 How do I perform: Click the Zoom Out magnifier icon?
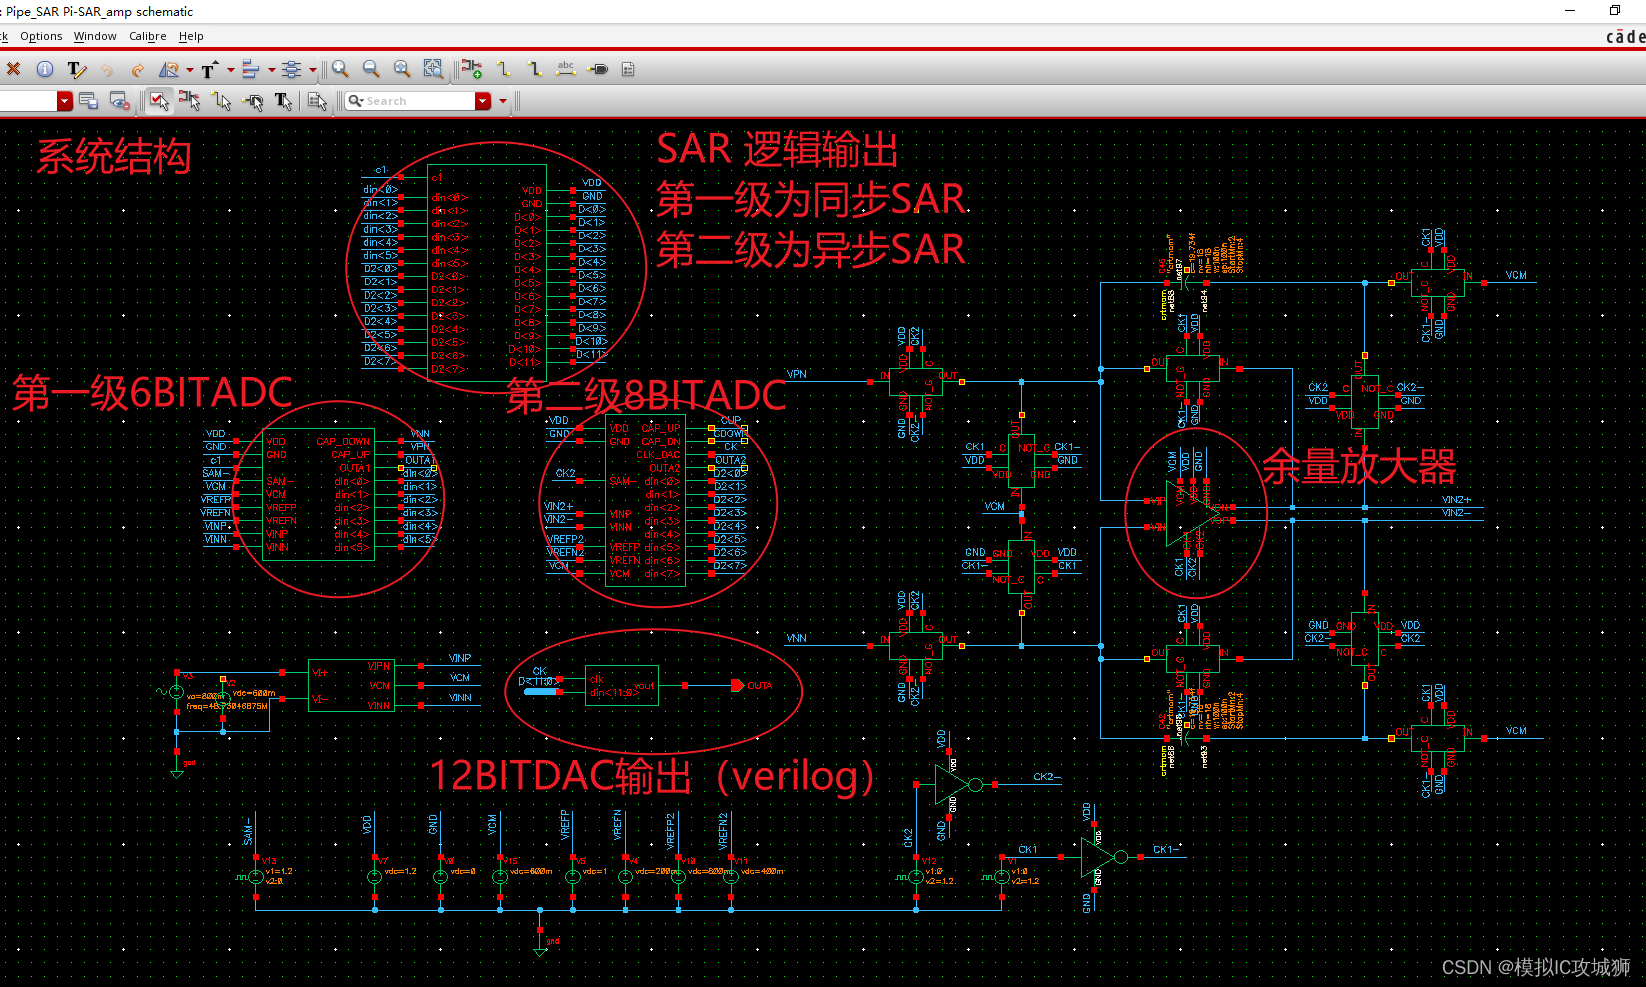(x=371, y=69)
